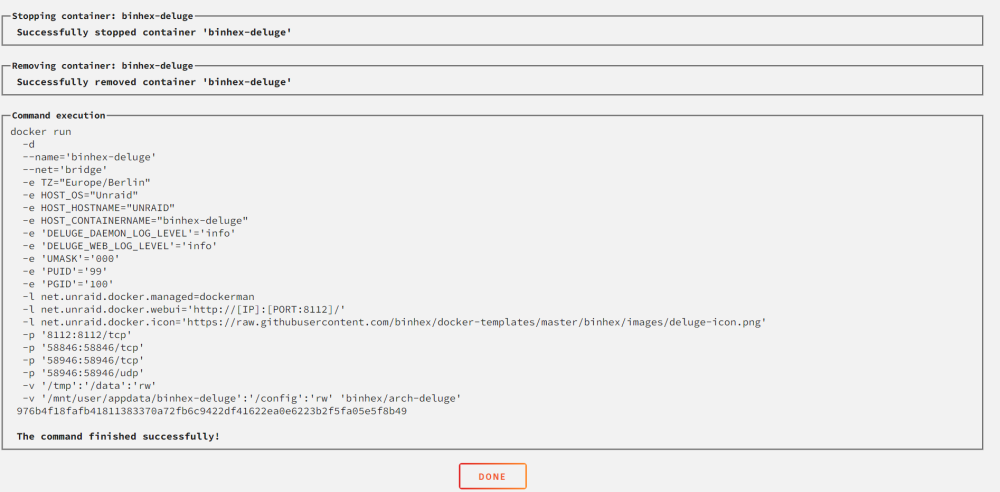The height and width of the screenshot is (492, 1000).
Task: Click the '58946:58946/tcp' port line
Action: pyautogui.click(x=83, y=361)
